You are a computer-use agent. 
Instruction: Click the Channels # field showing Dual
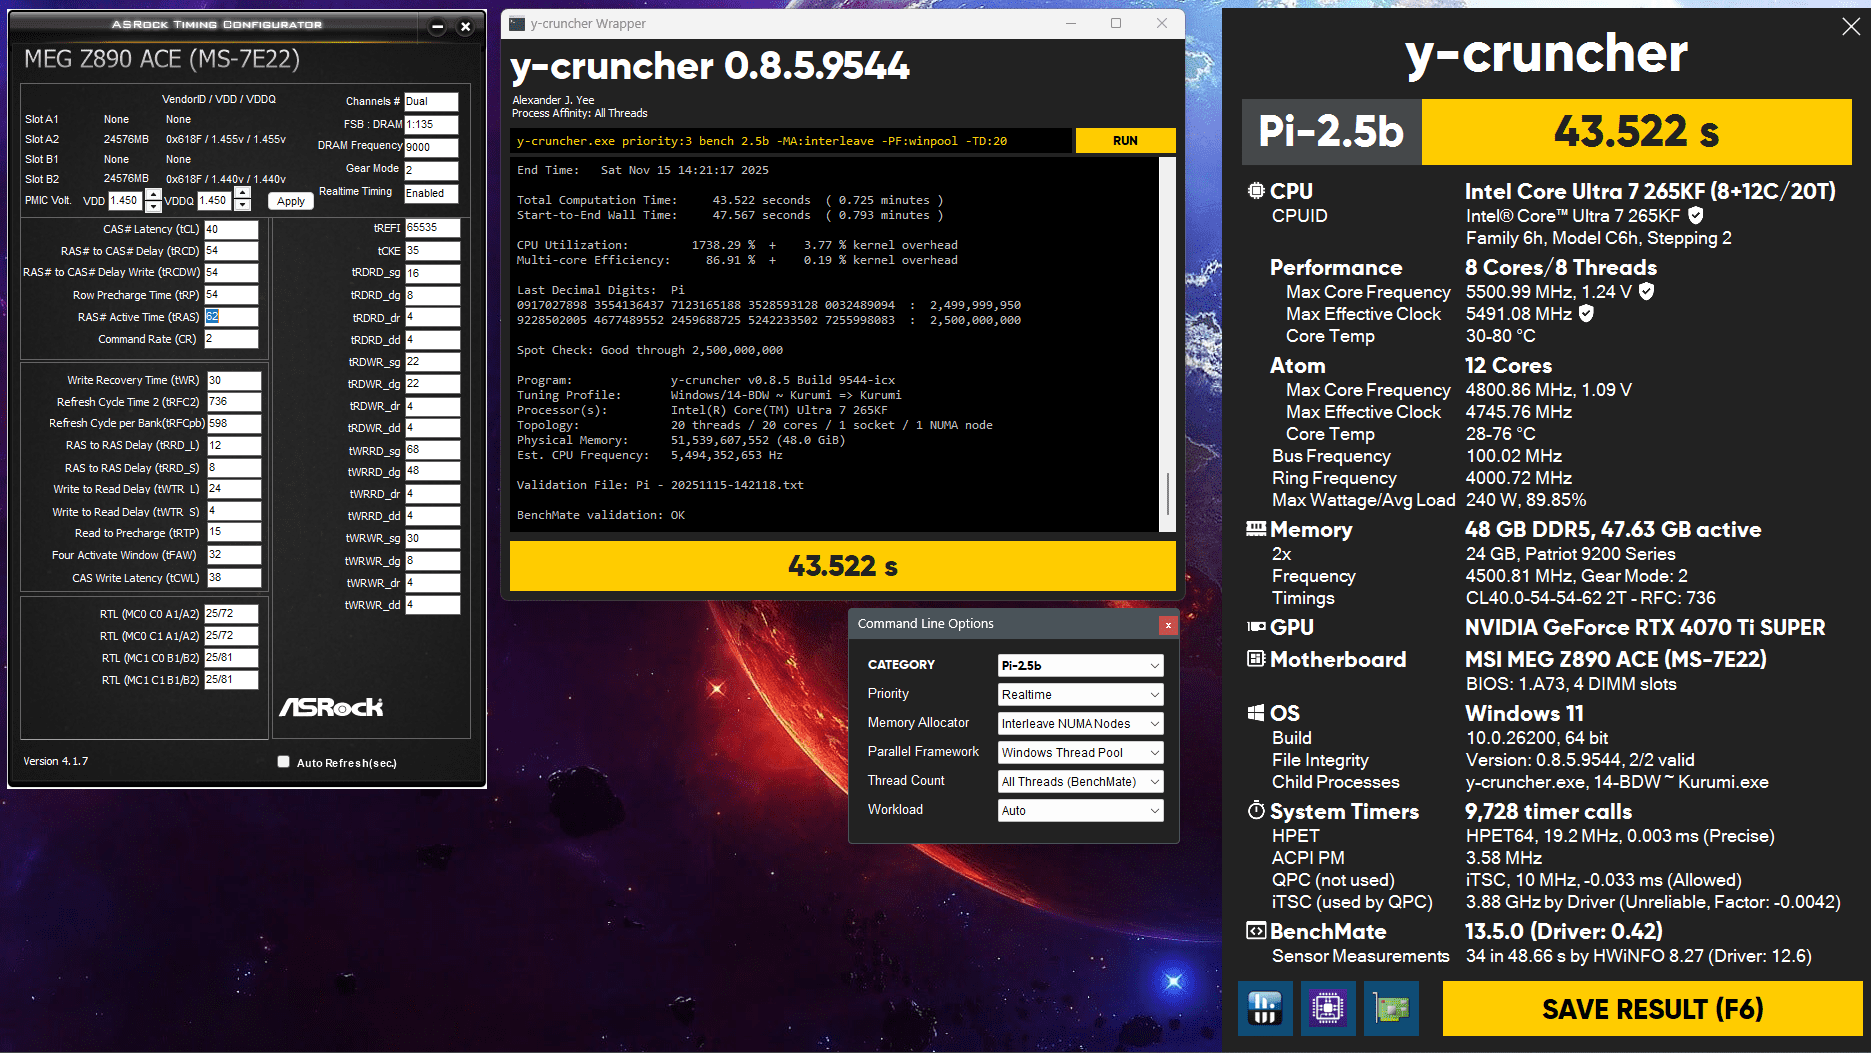(x=431, y=101)
